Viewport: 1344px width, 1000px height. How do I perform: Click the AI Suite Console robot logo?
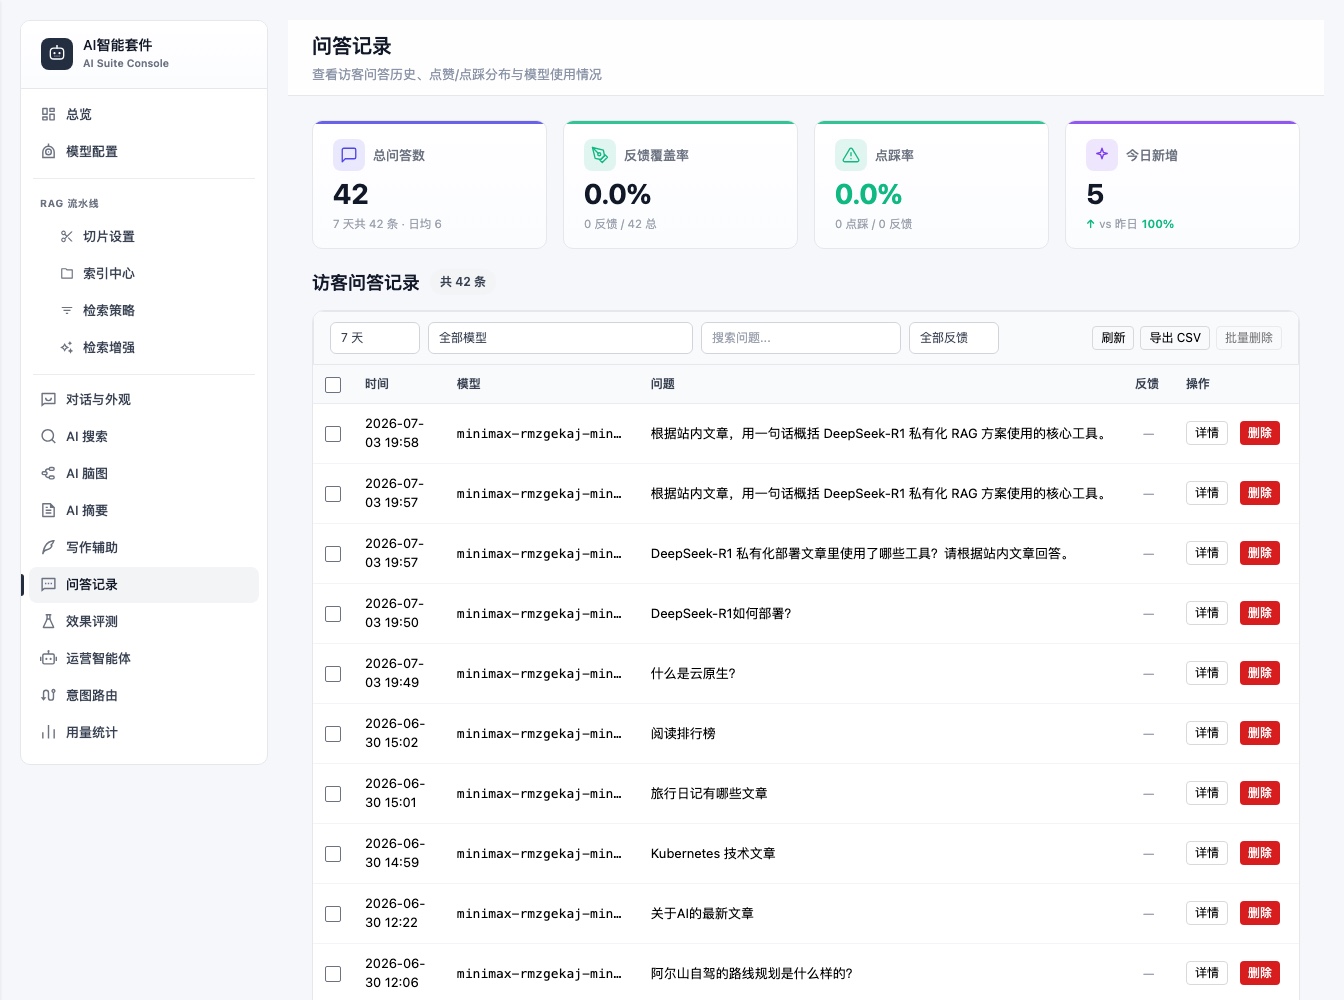point(57,53)
